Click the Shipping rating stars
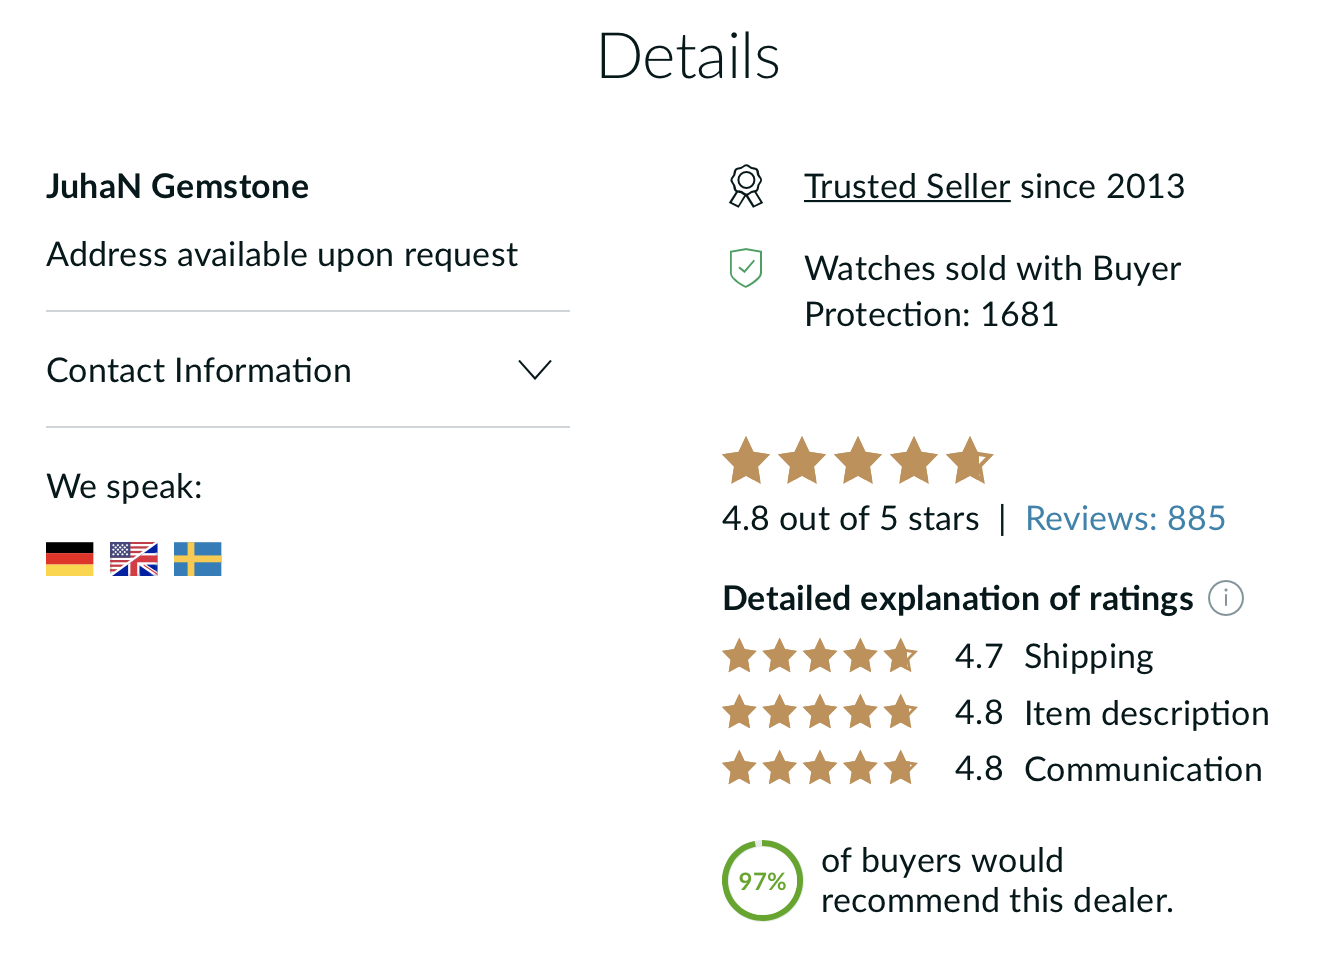Image resolution: width=1344 pixels, height=976 pixels. coord(820,657)
